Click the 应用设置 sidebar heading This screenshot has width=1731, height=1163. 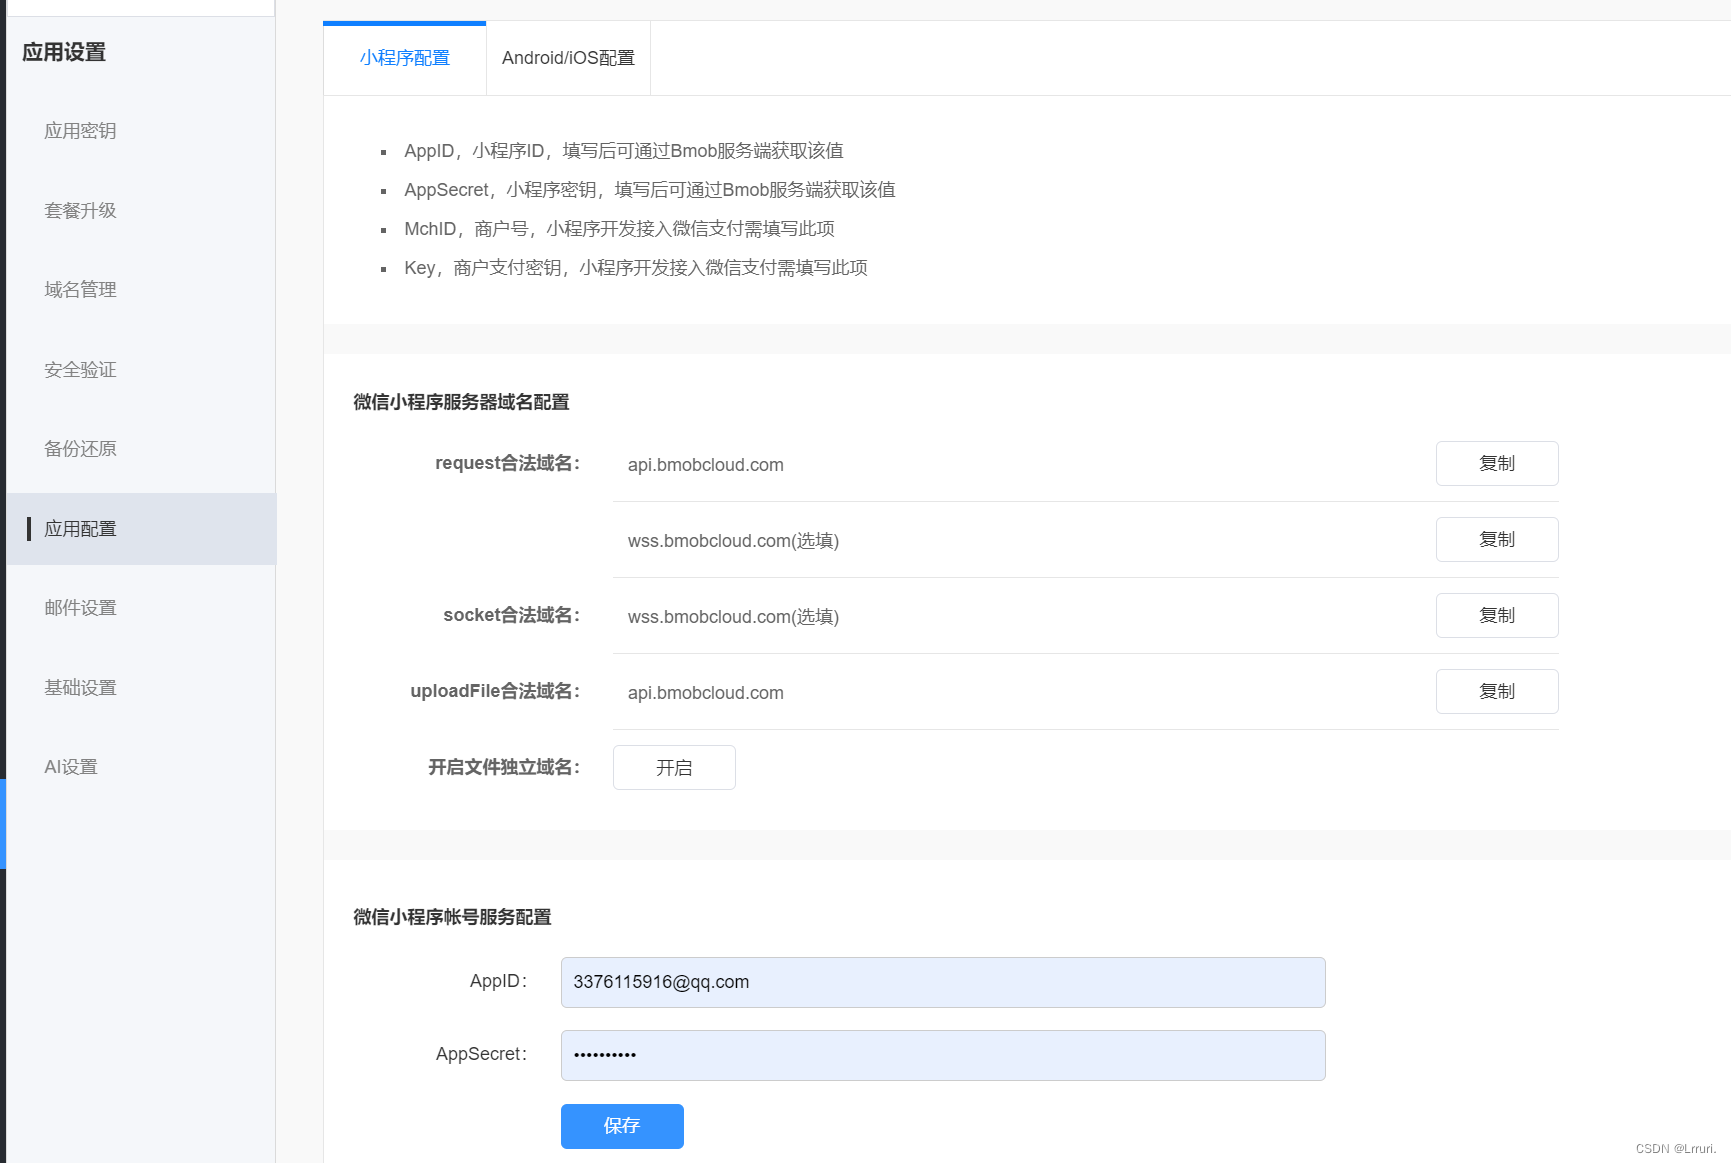point(63,52)
